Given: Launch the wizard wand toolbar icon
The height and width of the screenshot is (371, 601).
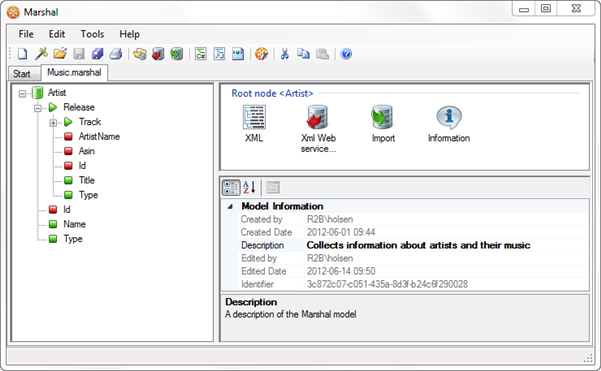Looking at the screenshot, I should (x=41, y=54).
